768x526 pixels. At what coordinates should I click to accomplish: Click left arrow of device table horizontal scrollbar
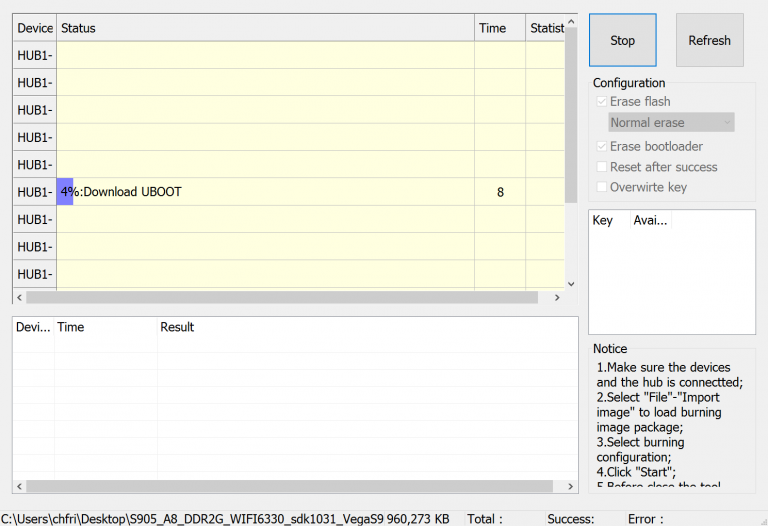[x=20, y=297]
